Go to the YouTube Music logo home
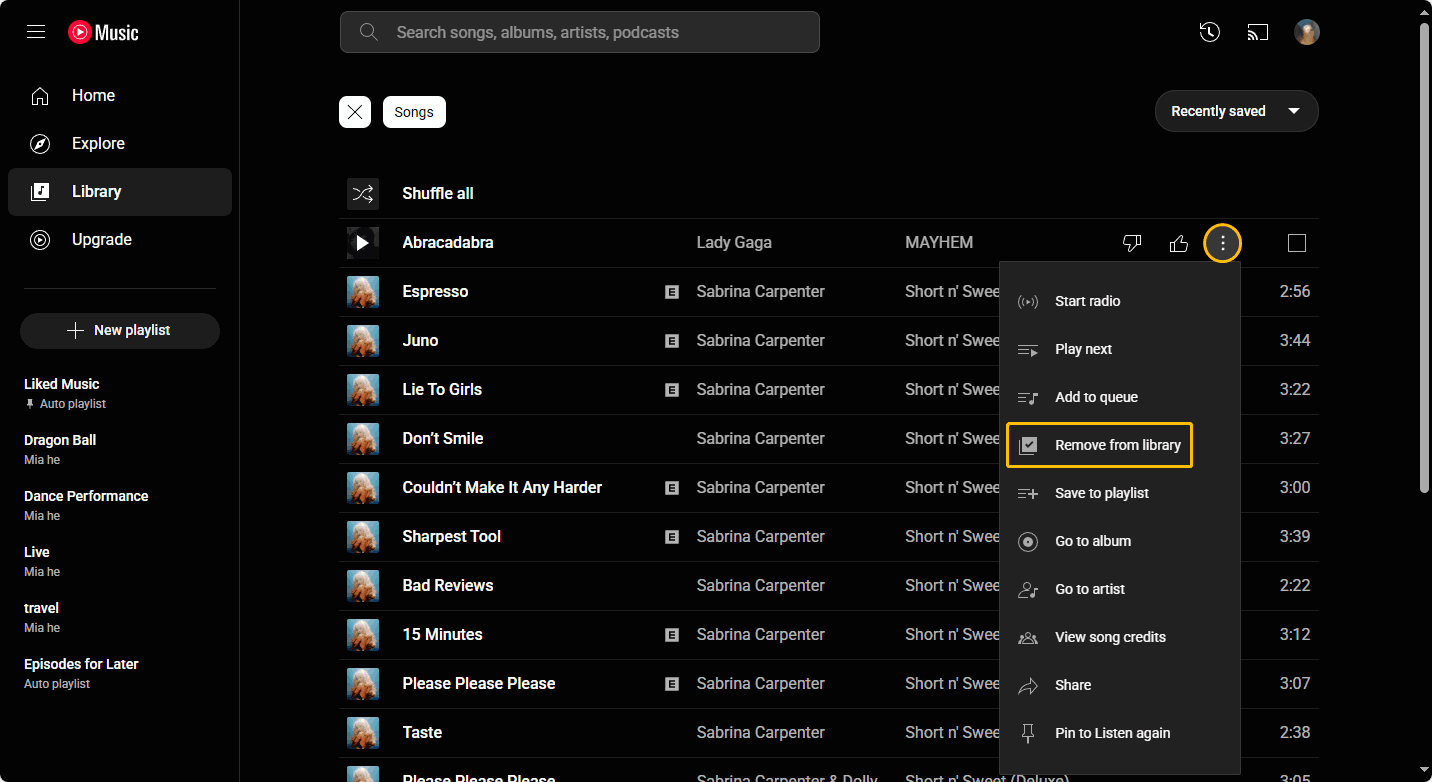 tap(103, 32)
